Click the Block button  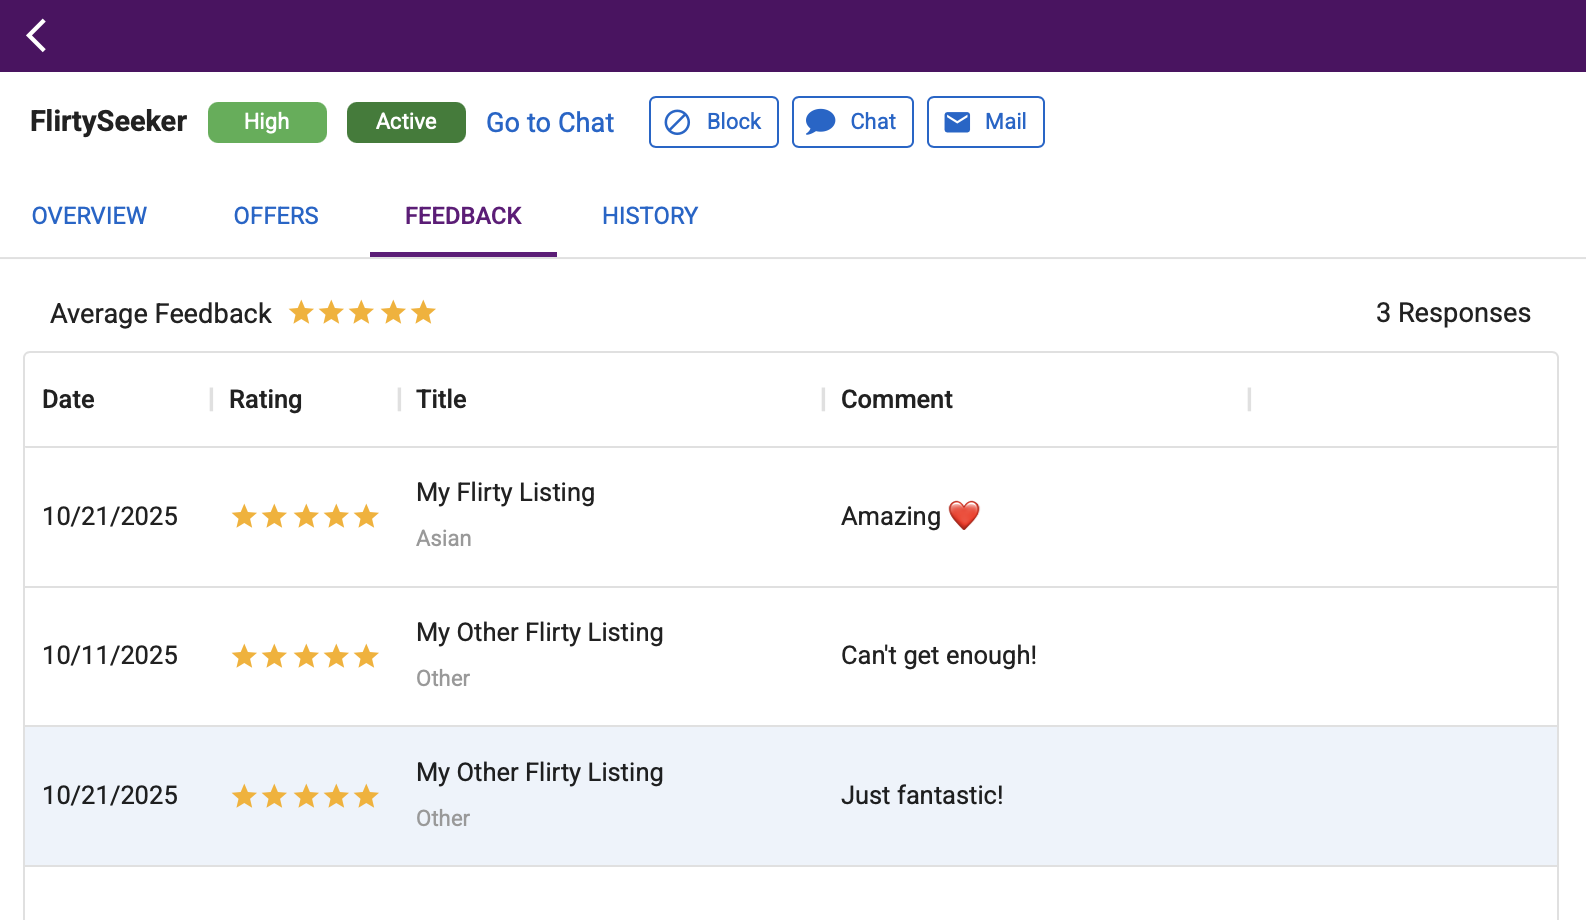coord(713,122)
